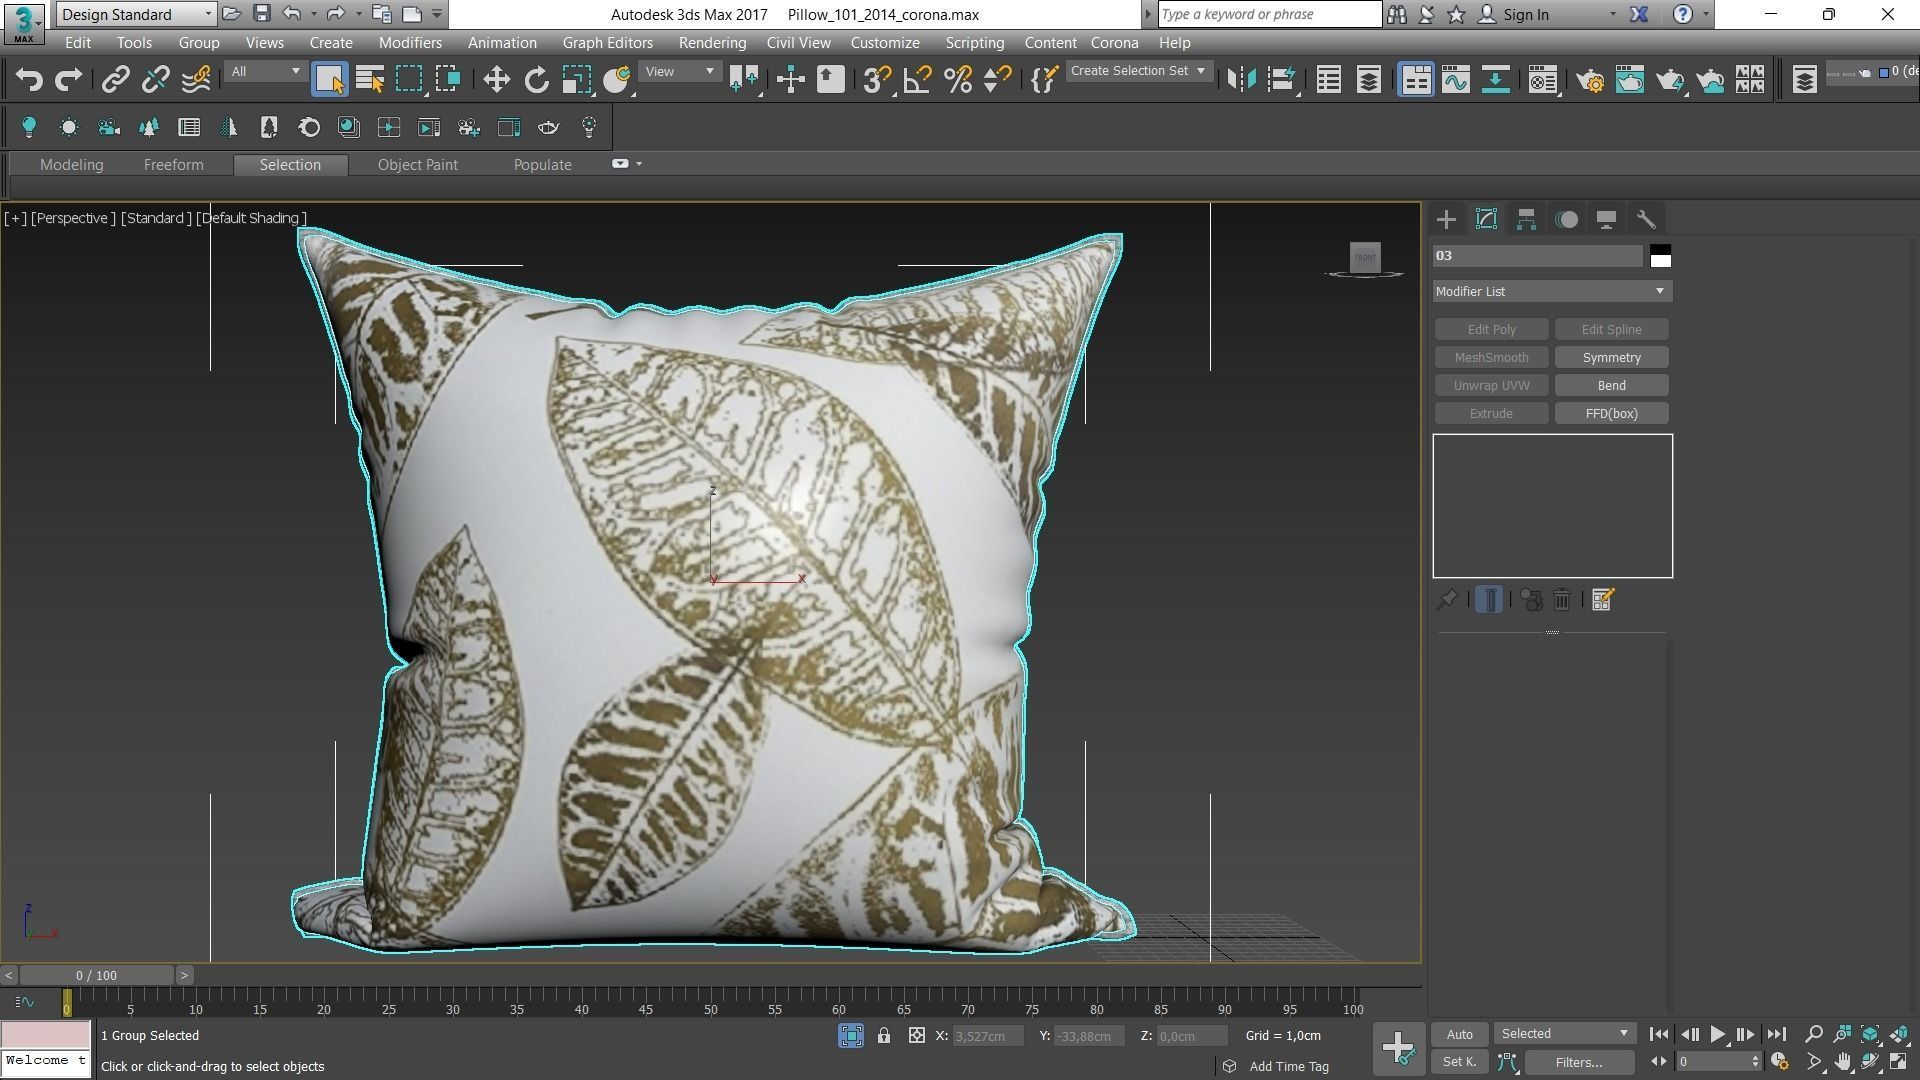
Task: Switch to Display command panel
Action: coord(1606,219)
